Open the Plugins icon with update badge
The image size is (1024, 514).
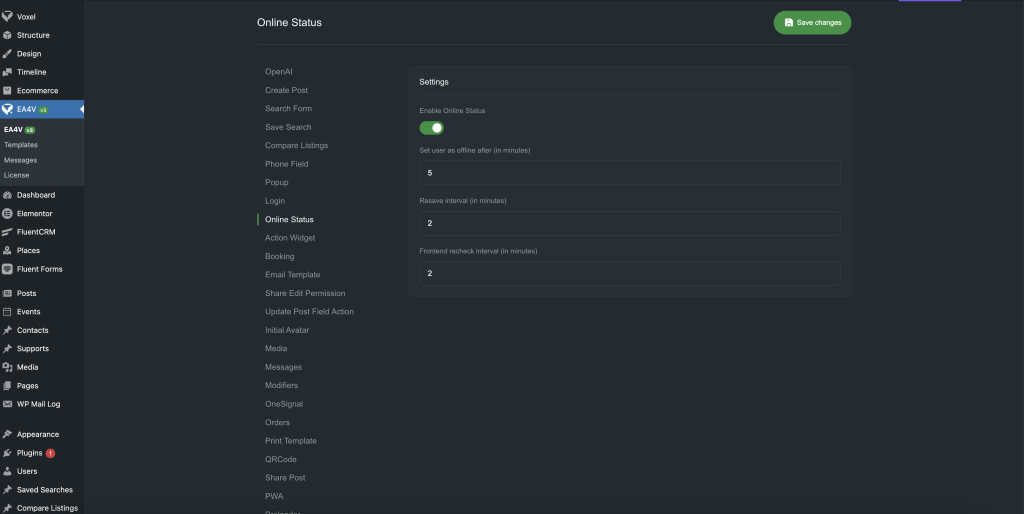[x=8, y=453]
